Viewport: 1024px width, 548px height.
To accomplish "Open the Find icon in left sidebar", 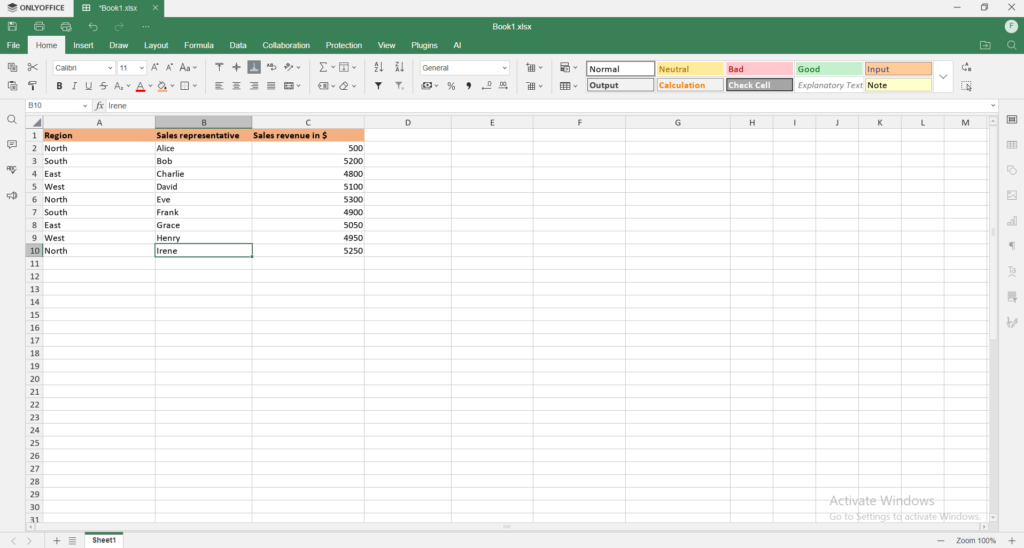I will pos(12,120).
